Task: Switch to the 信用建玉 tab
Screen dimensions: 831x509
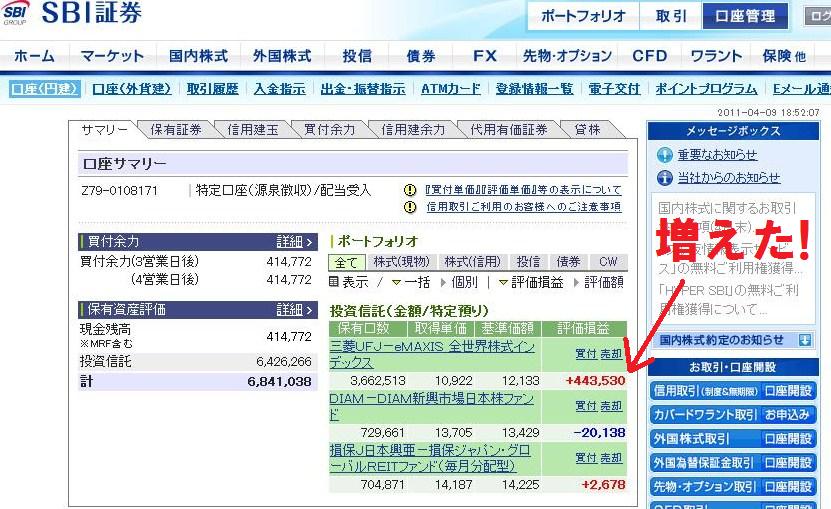Action: [252, 130]
